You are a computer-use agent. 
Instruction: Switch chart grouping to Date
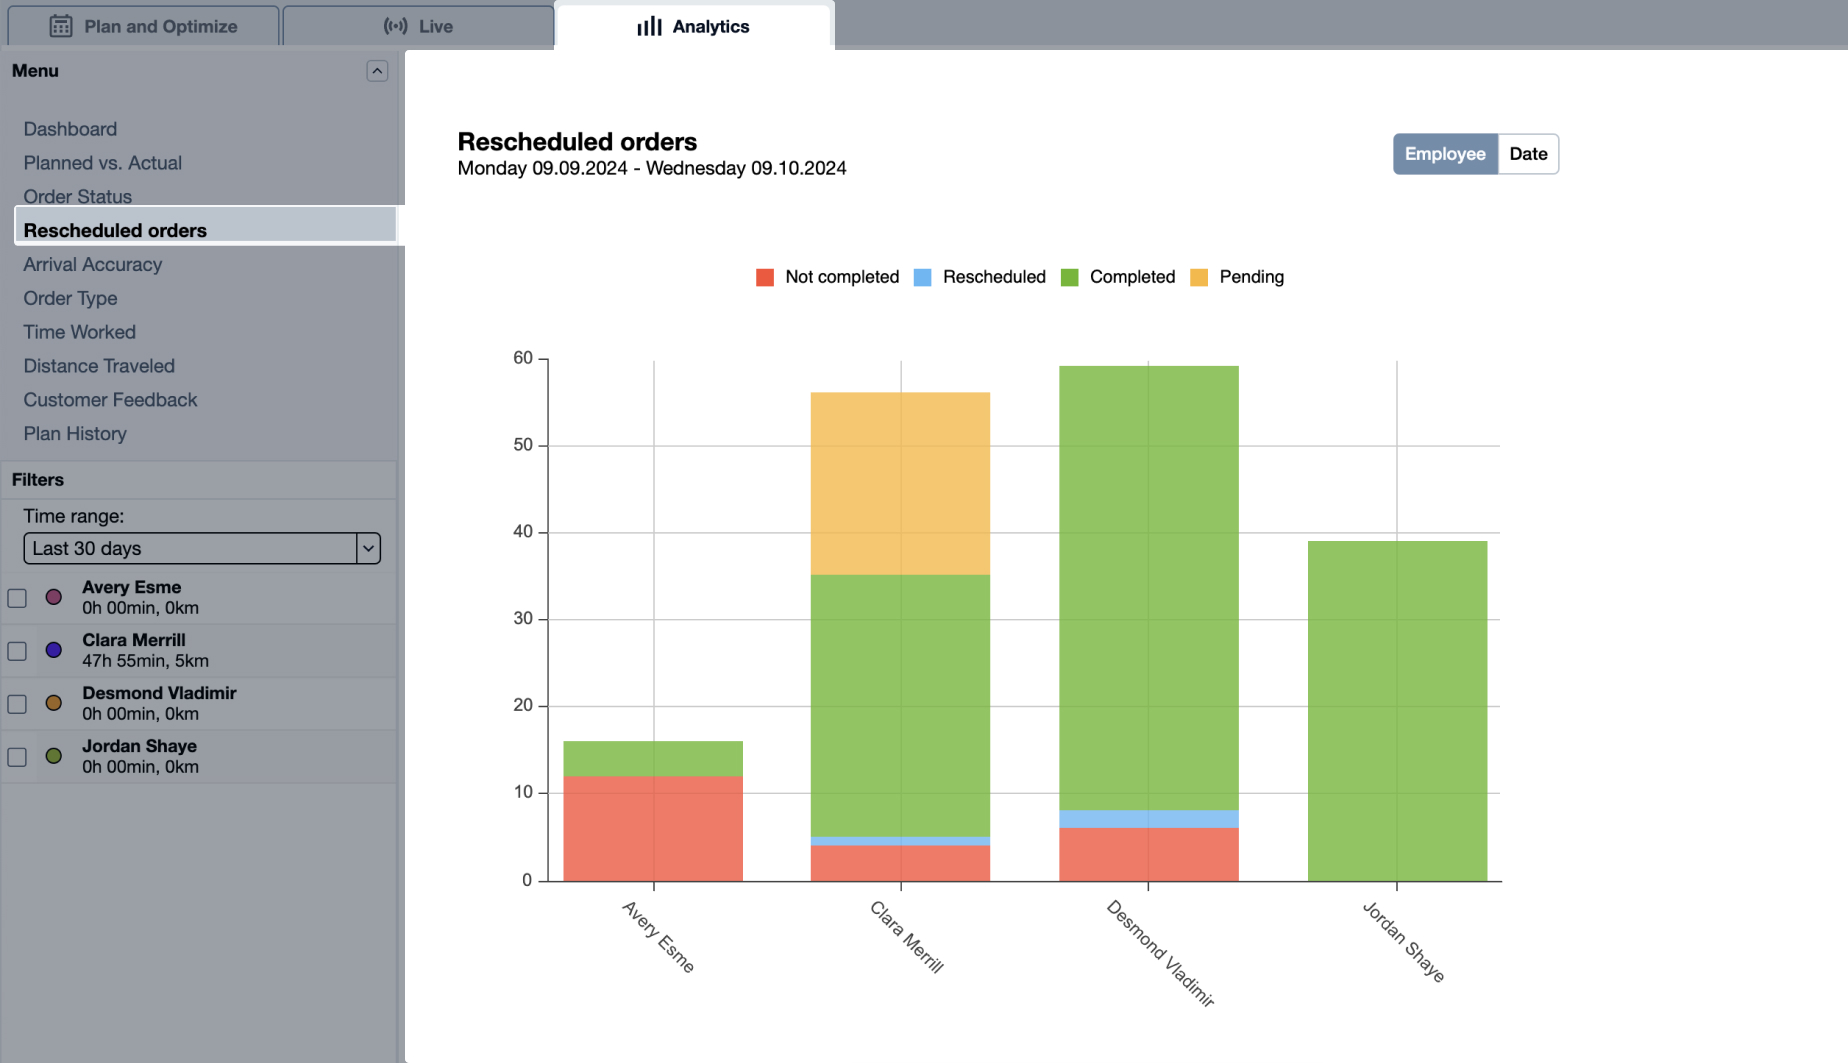(1528, 153)
